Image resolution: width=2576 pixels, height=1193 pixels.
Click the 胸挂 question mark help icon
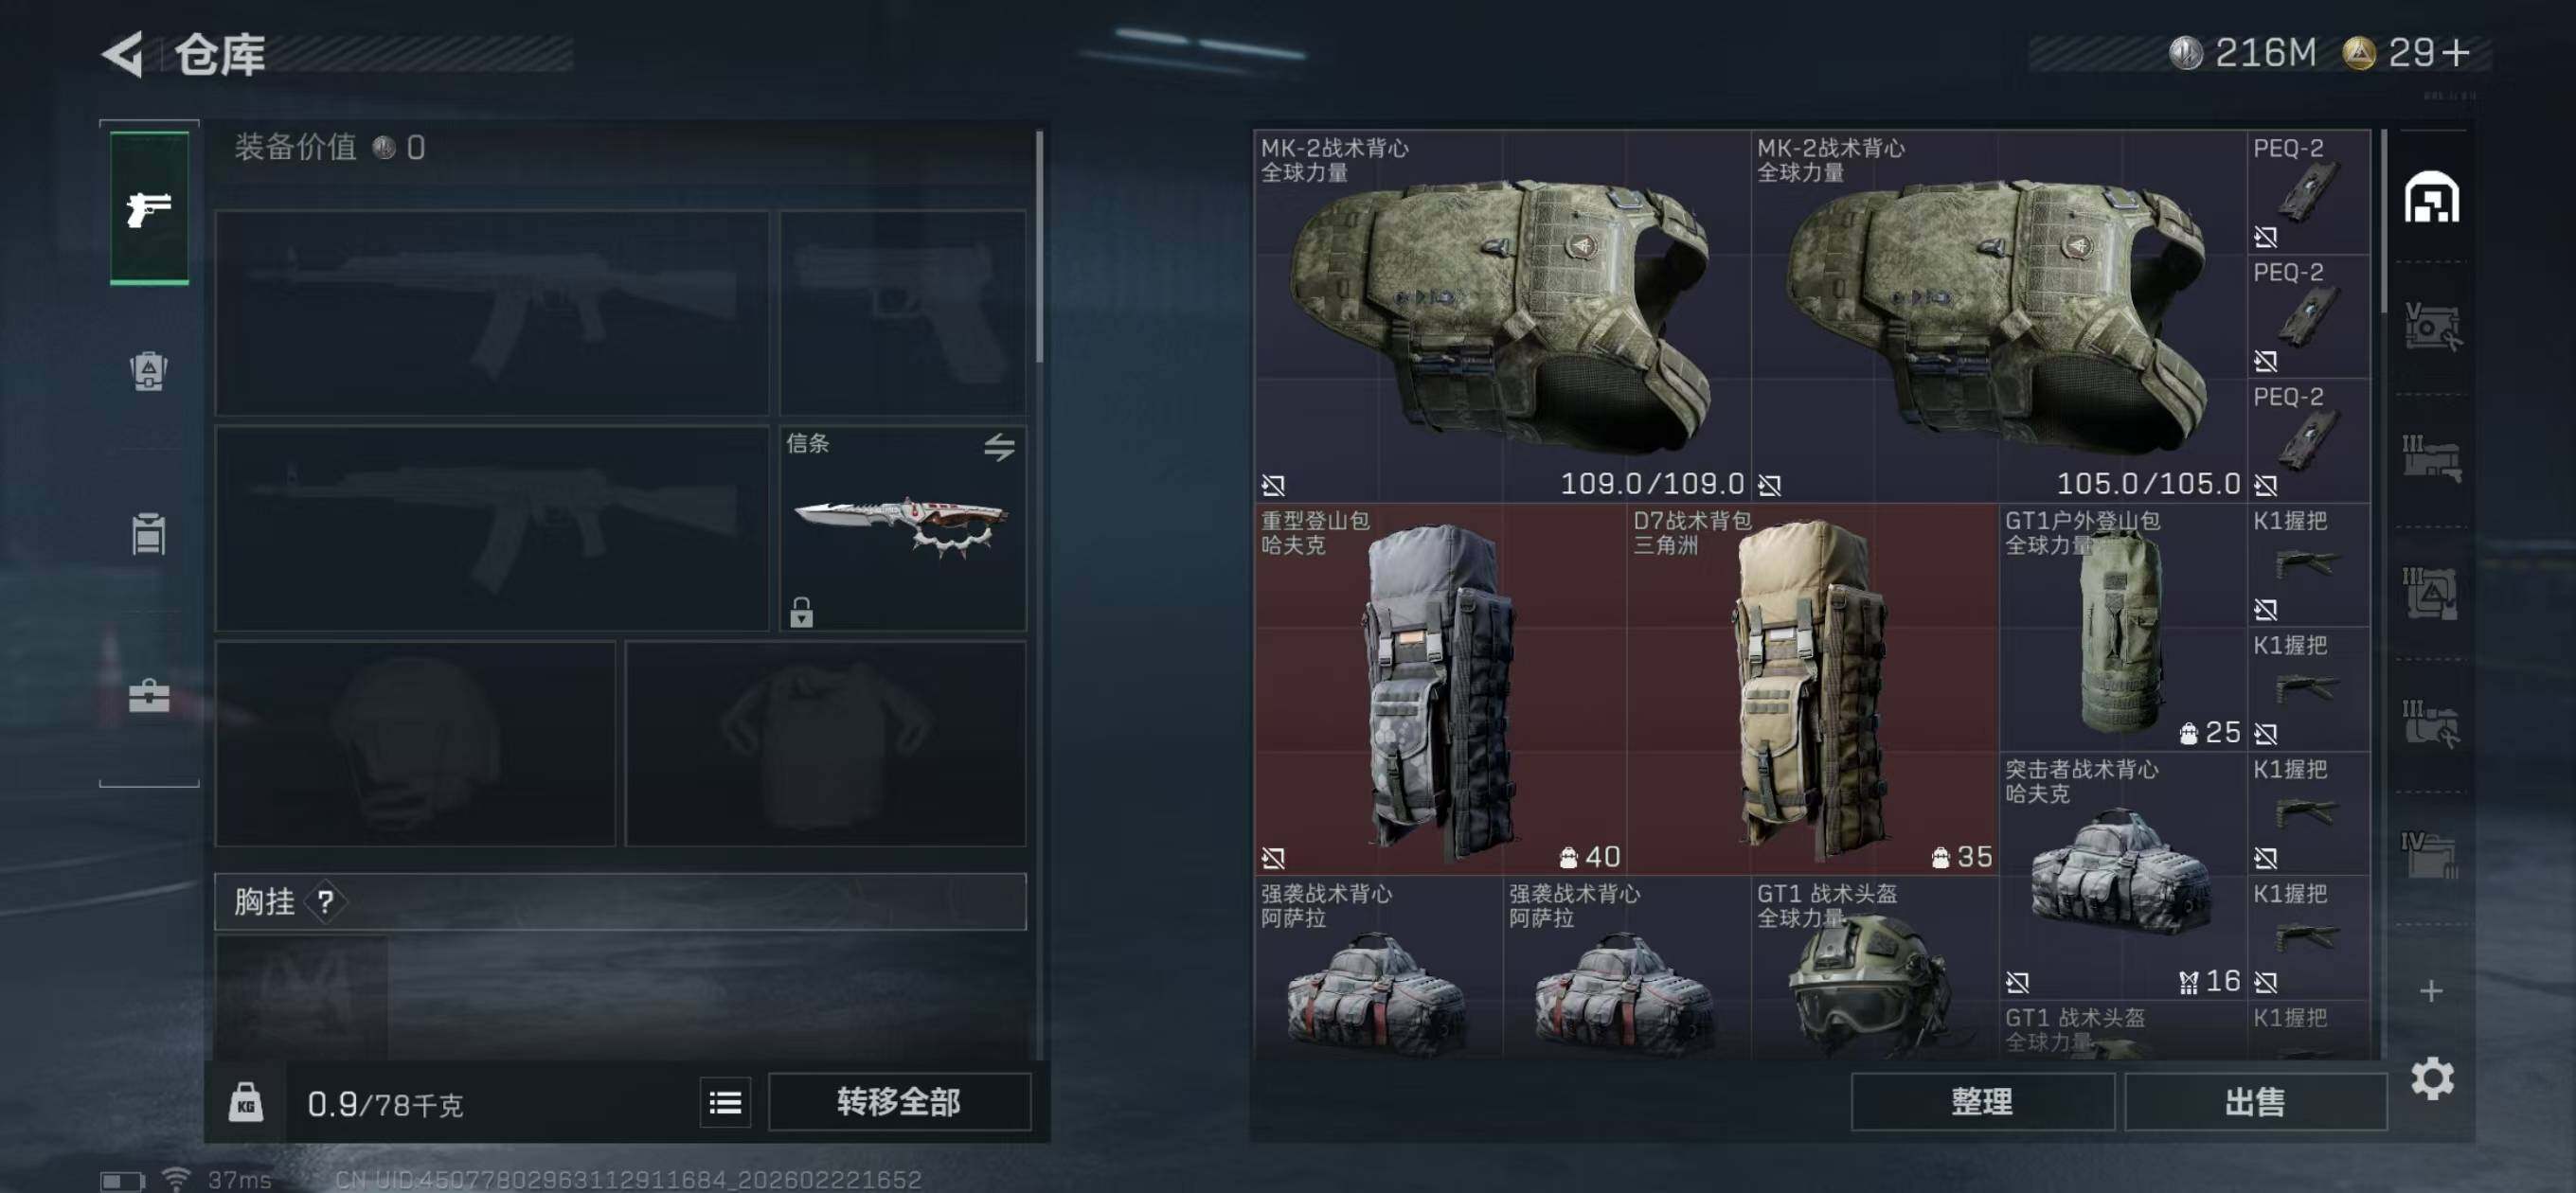[325, 902]
